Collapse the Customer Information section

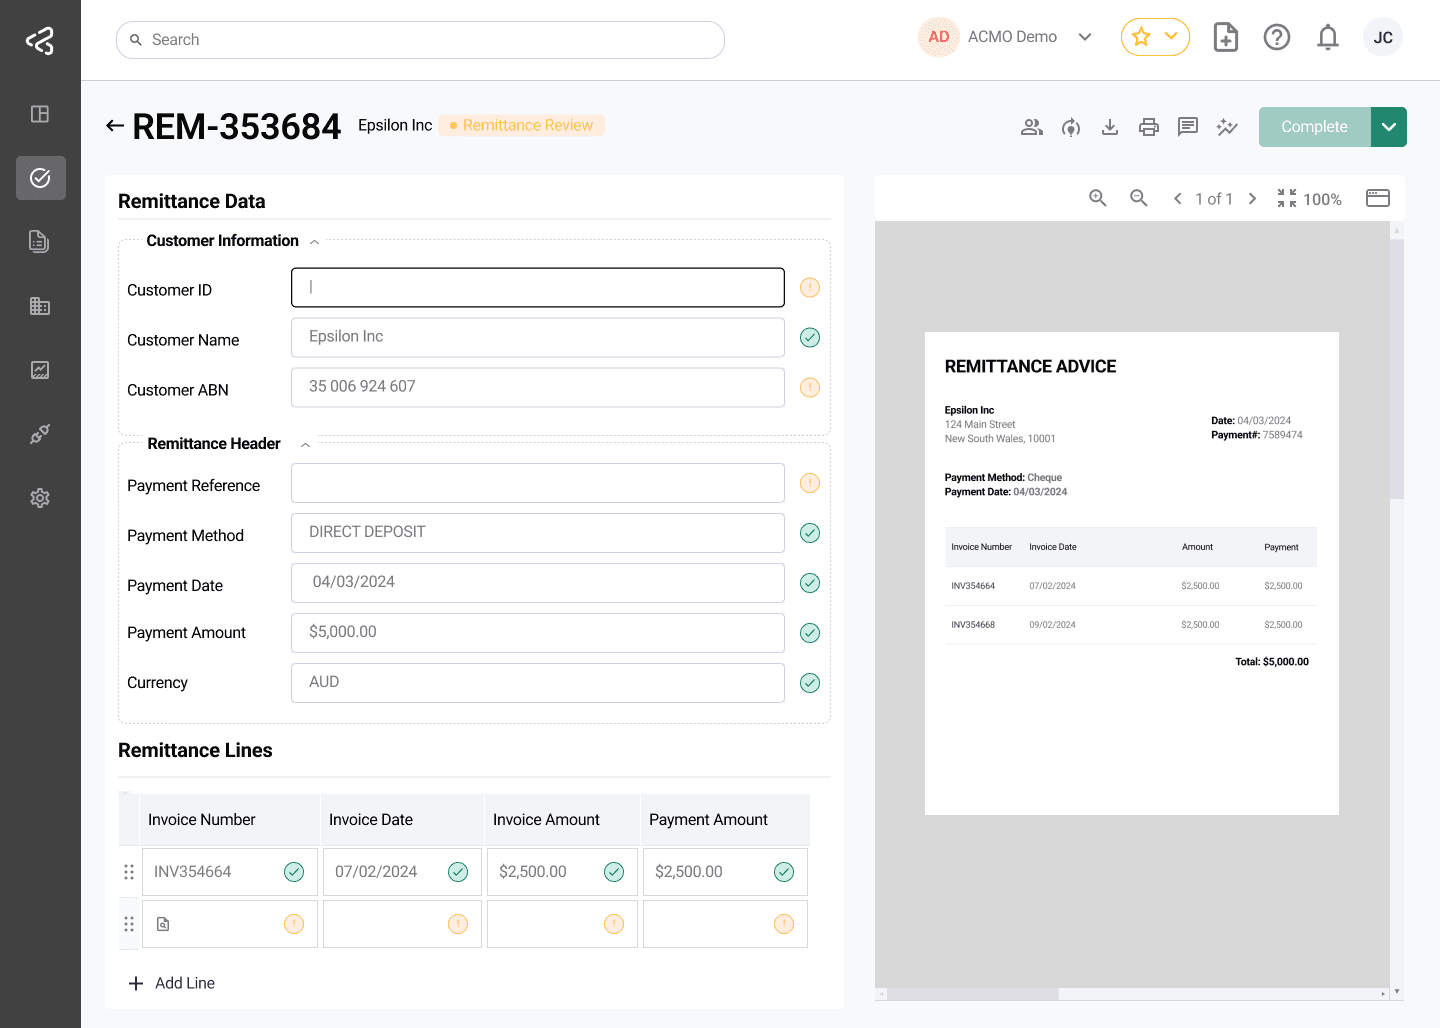[314, 242]
